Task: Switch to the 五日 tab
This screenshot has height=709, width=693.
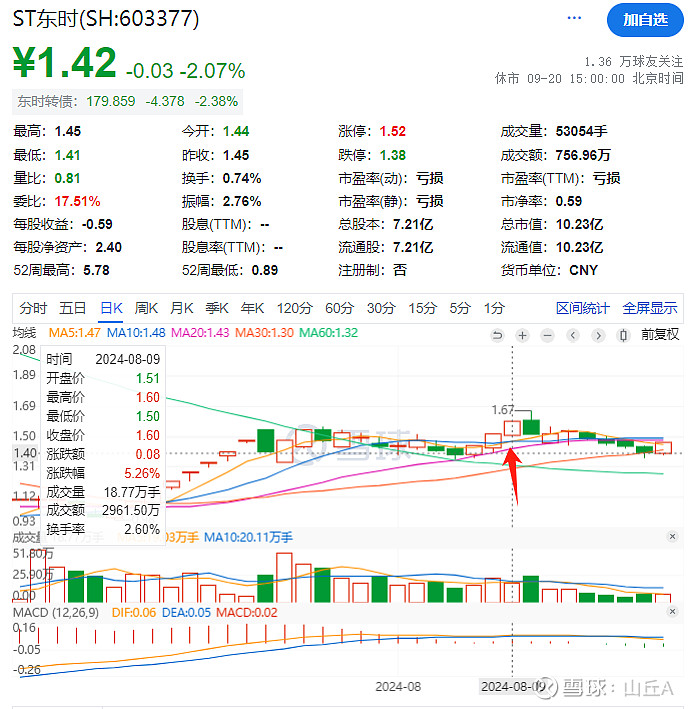Action: pyautogui.click(x=72, y=308)
